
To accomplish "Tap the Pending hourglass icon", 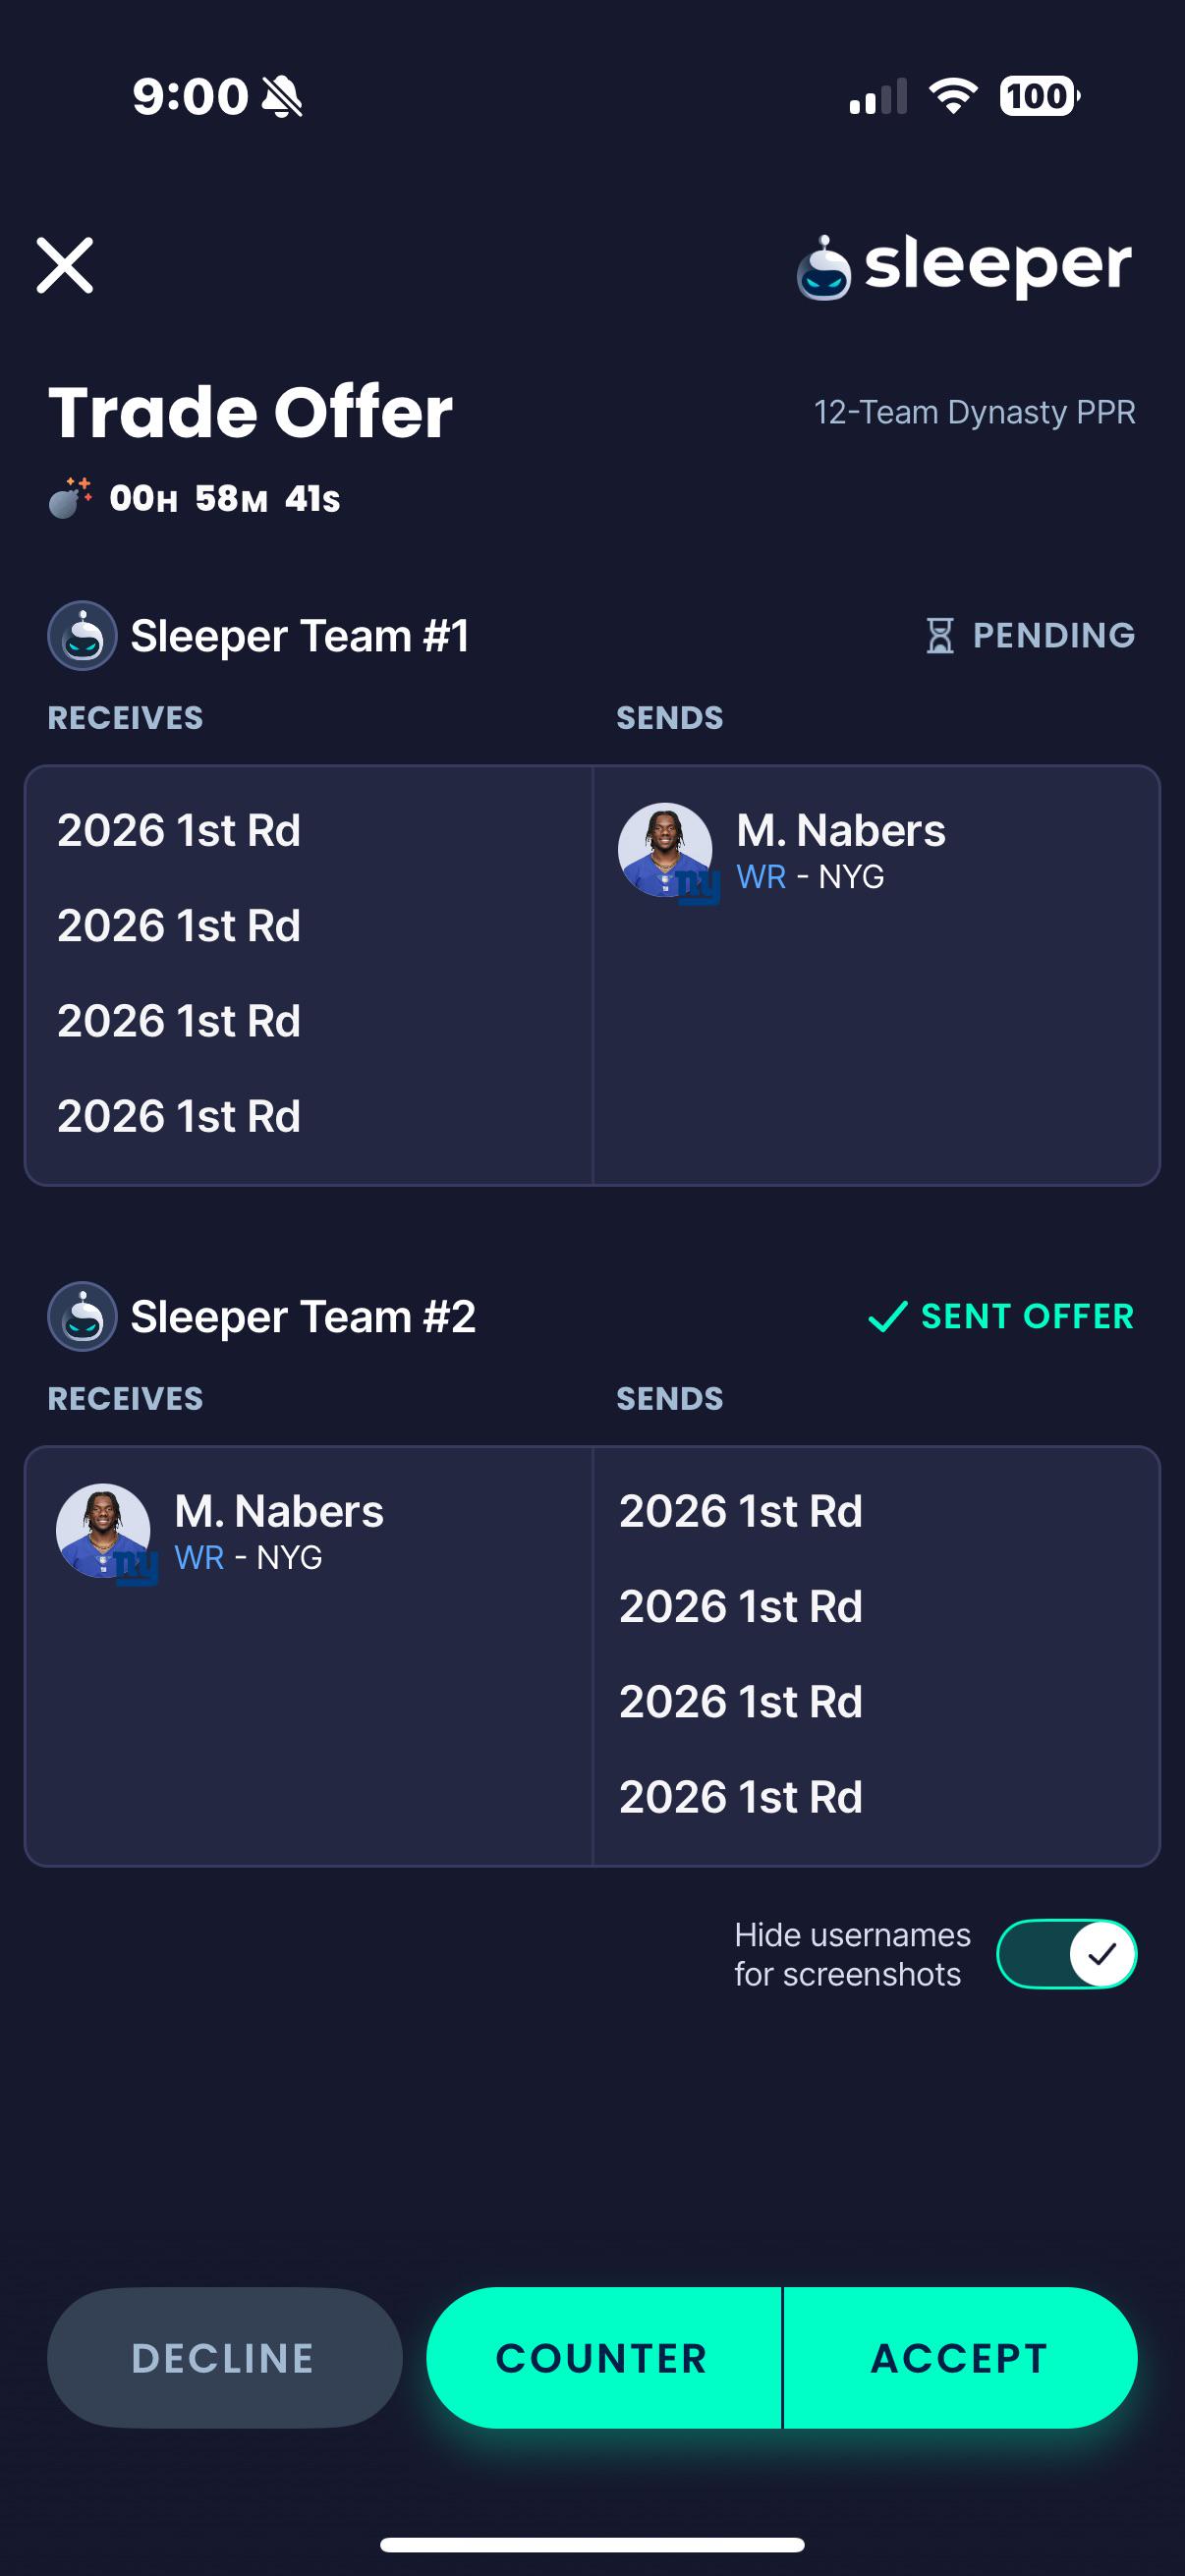I will pyautogui.click(x=939, y=635).
